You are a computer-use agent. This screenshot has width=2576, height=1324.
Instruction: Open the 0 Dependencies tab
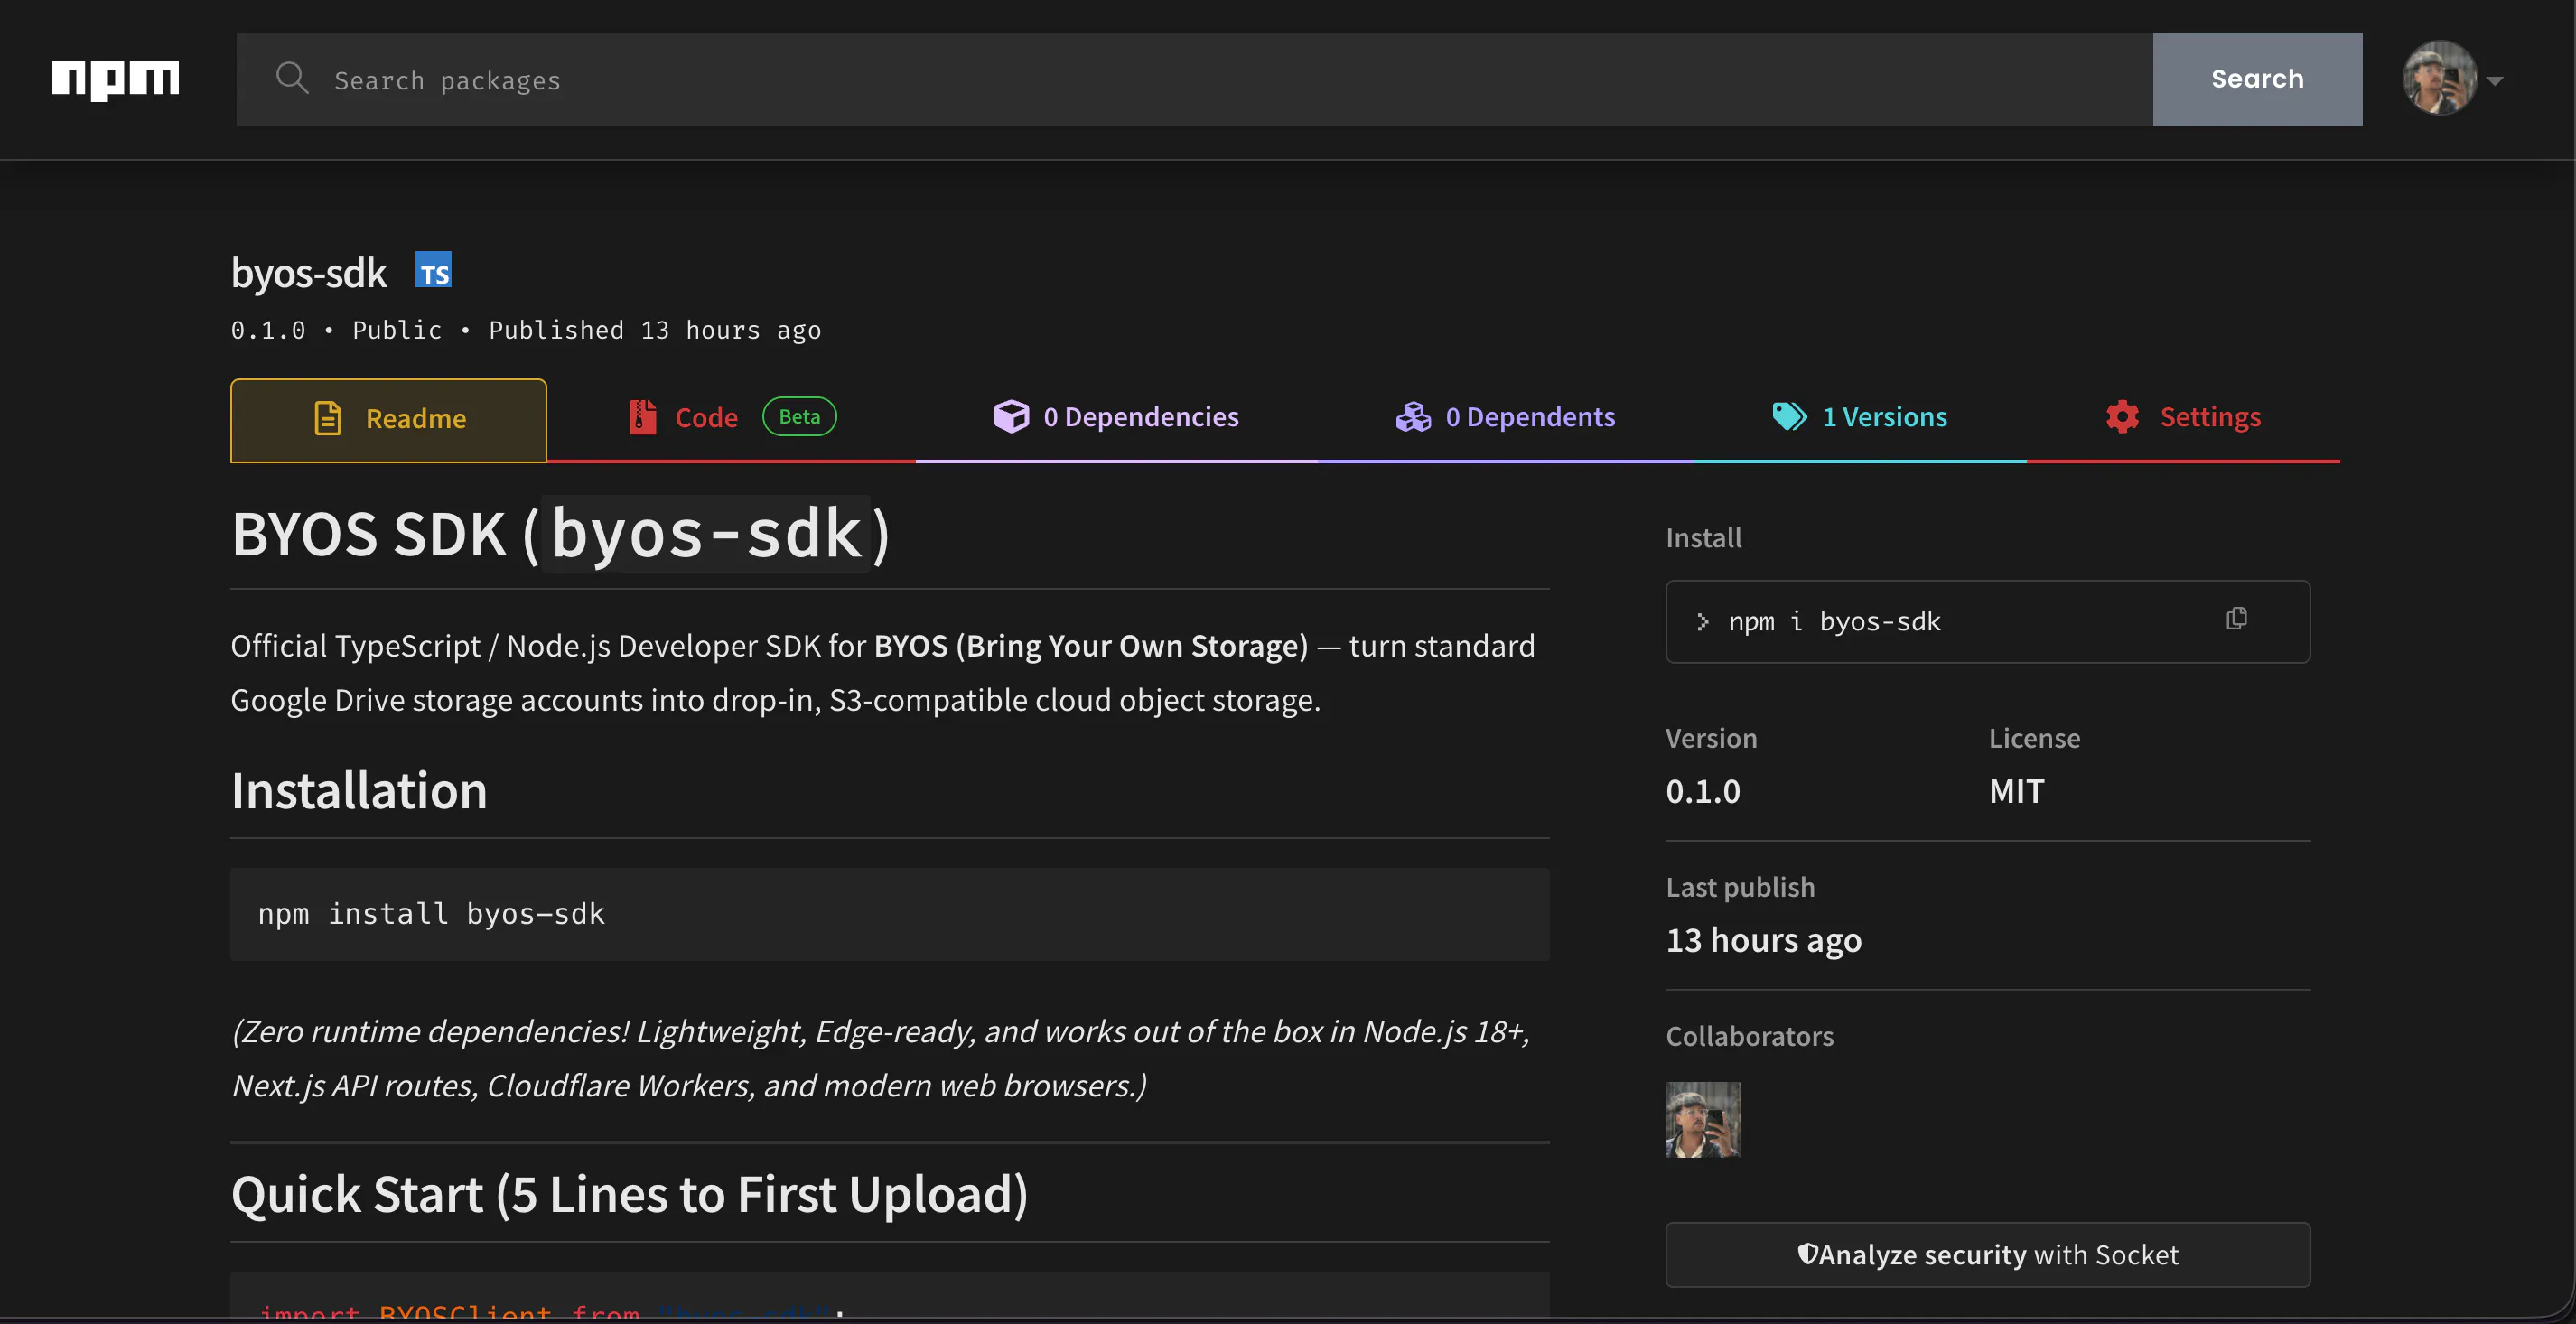(x=1116, y=418)
